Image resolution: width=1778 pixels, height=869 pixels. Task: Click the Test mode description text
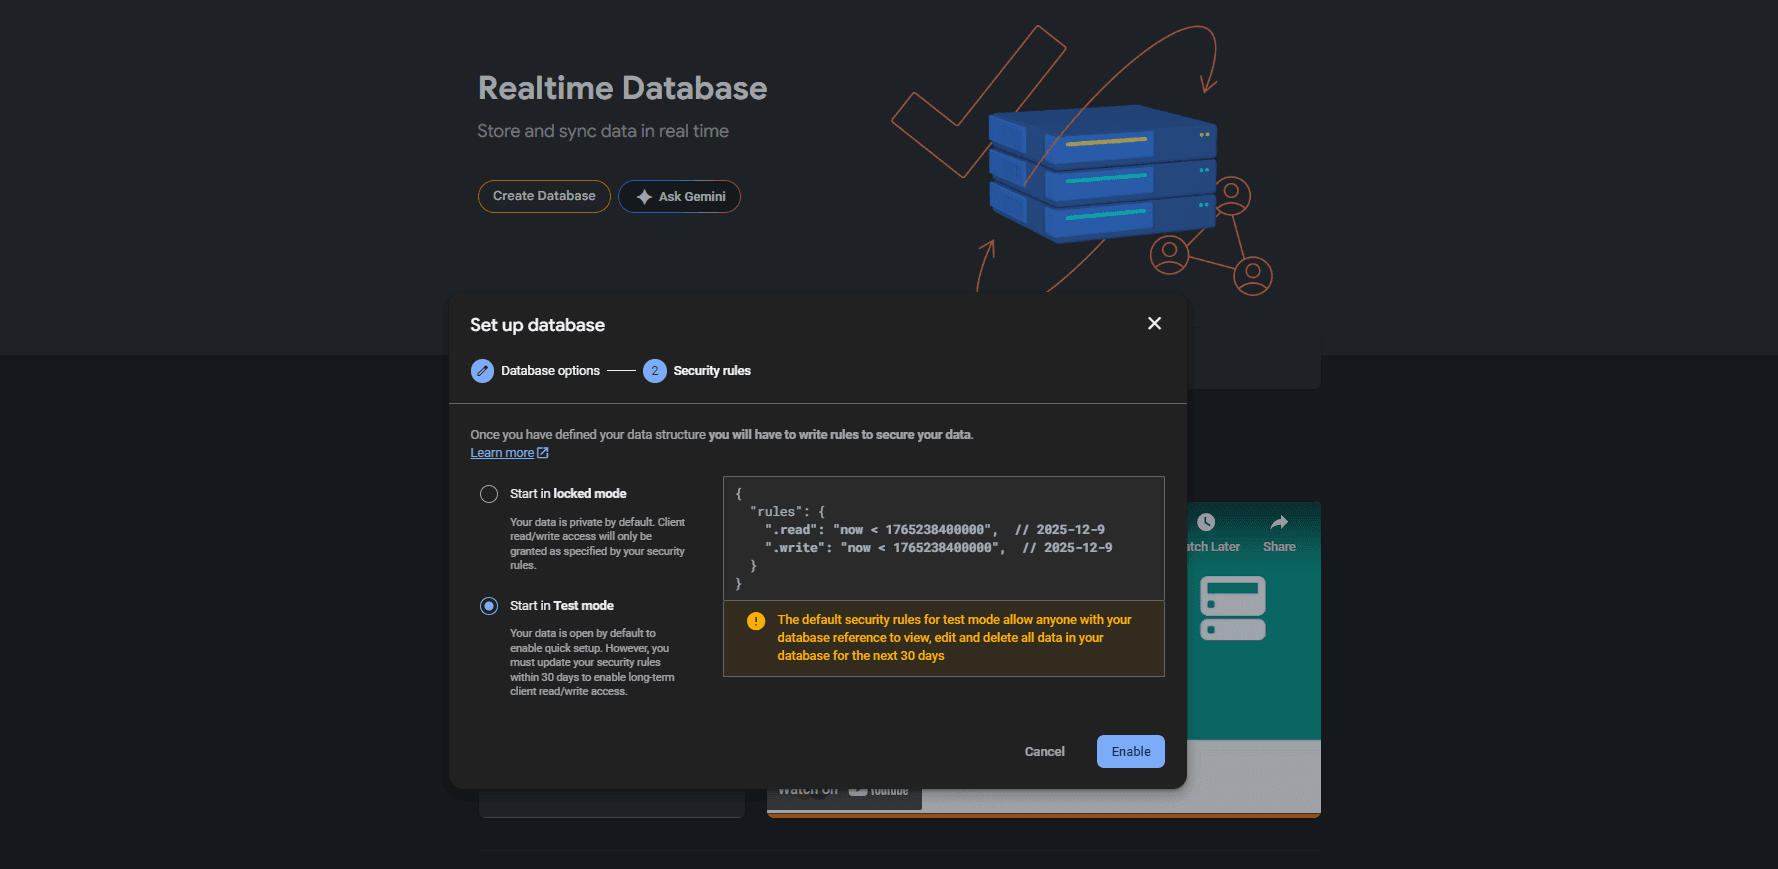pyautogui.click(x=592, y=662)
